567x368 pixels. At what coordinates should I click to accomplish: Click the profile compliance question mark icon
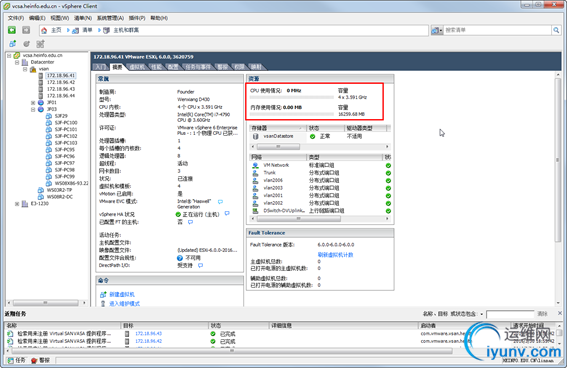[180, 258]
